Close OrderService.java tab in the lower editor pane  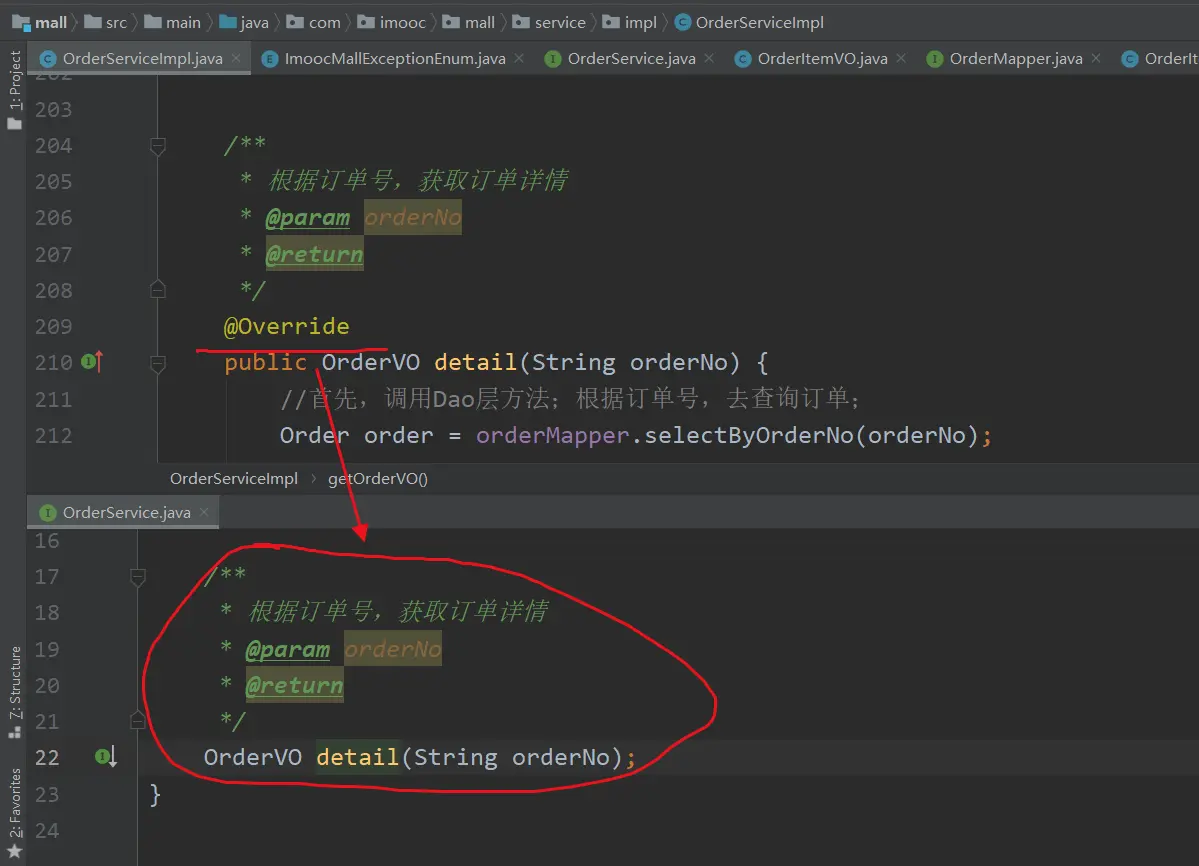coord(205,512)
